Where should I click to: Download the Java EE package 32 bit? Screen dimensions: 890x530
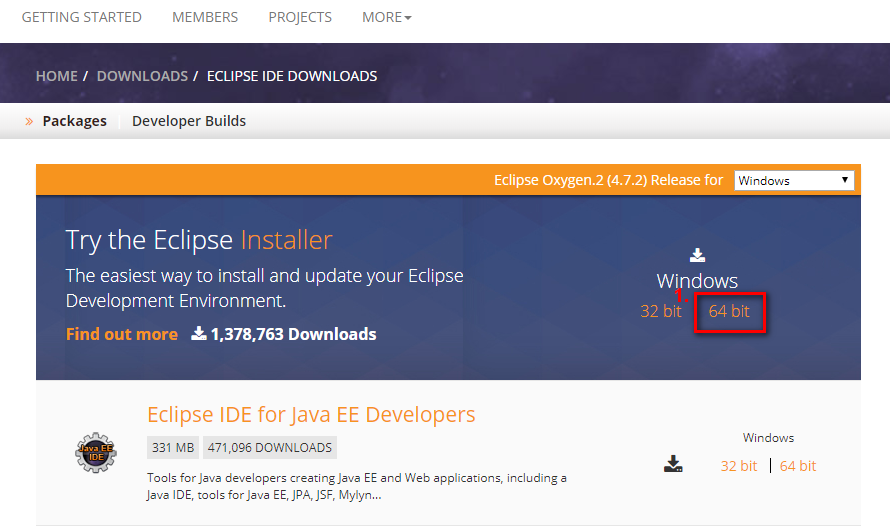point(738,466)
